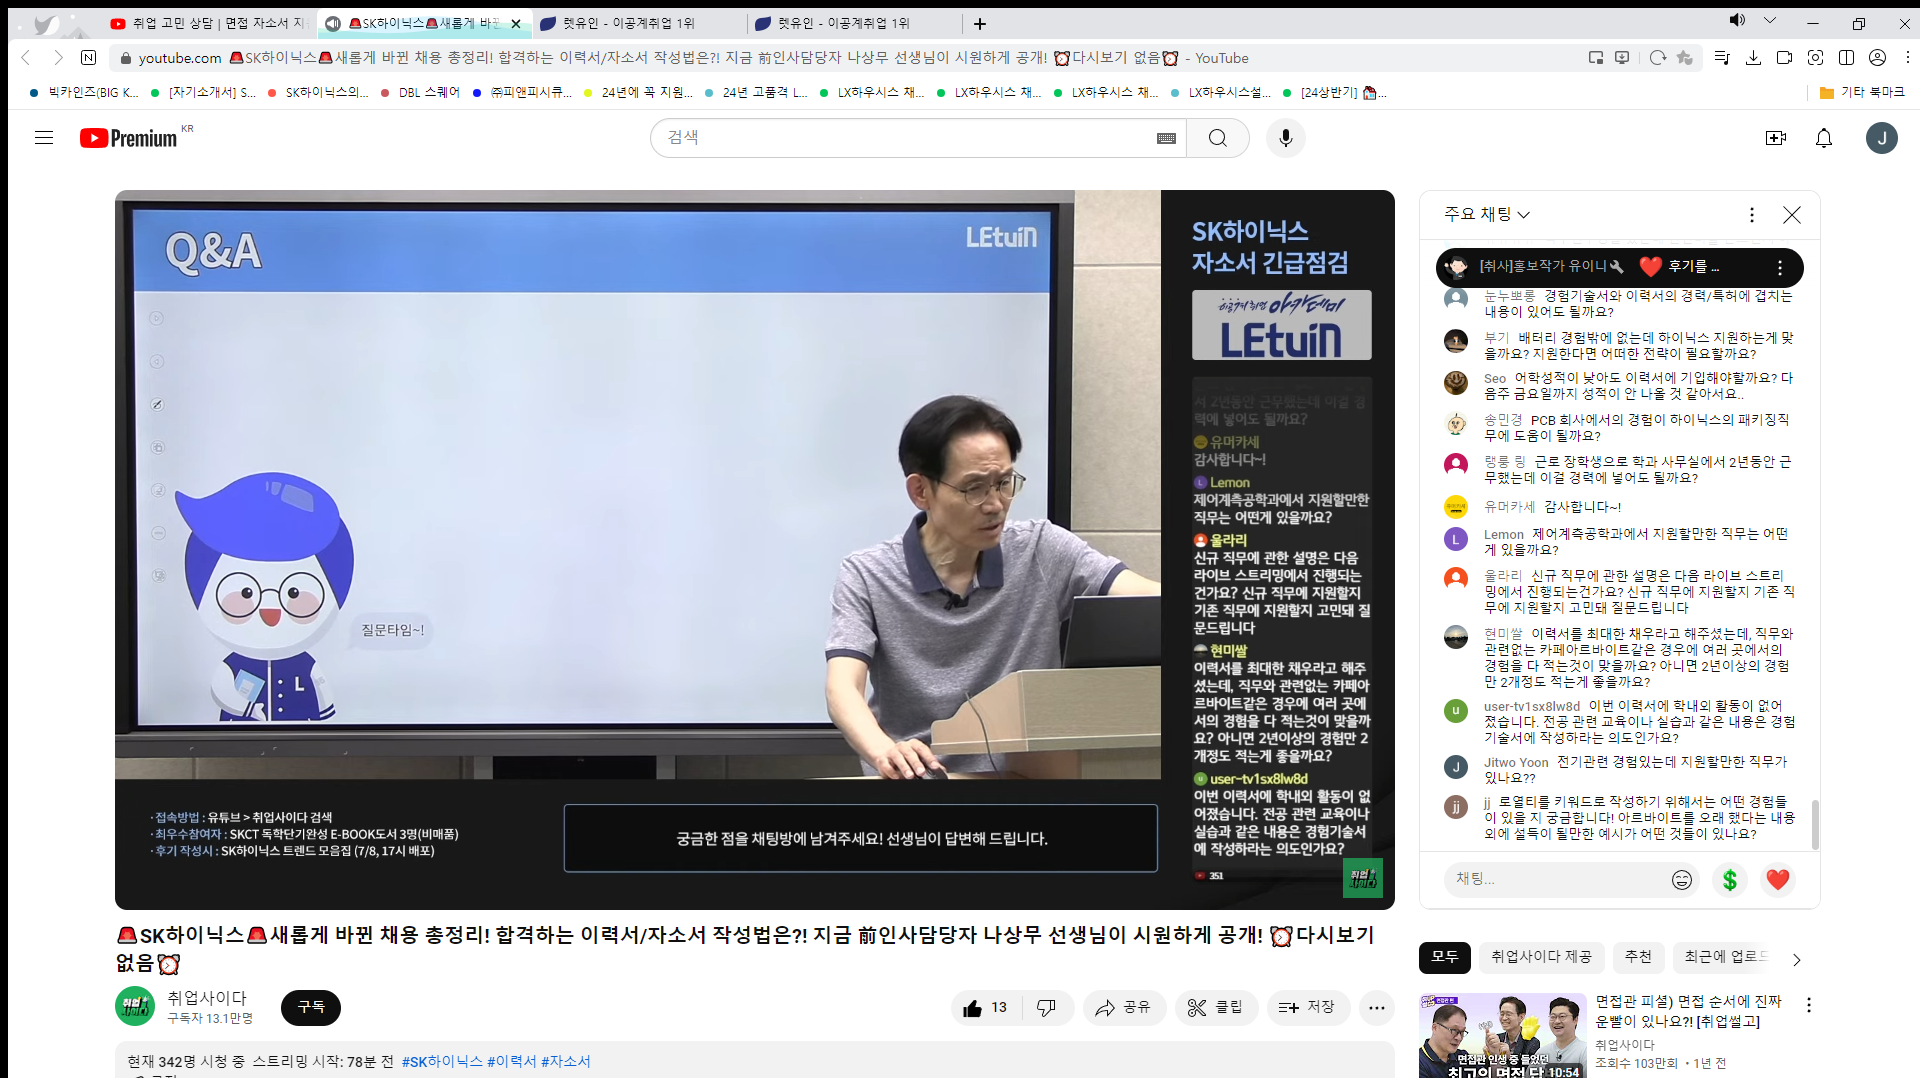This screenshot has height=1078, width=1920.
Task: Open browser downloads icon
Action: coord(1753,58)
